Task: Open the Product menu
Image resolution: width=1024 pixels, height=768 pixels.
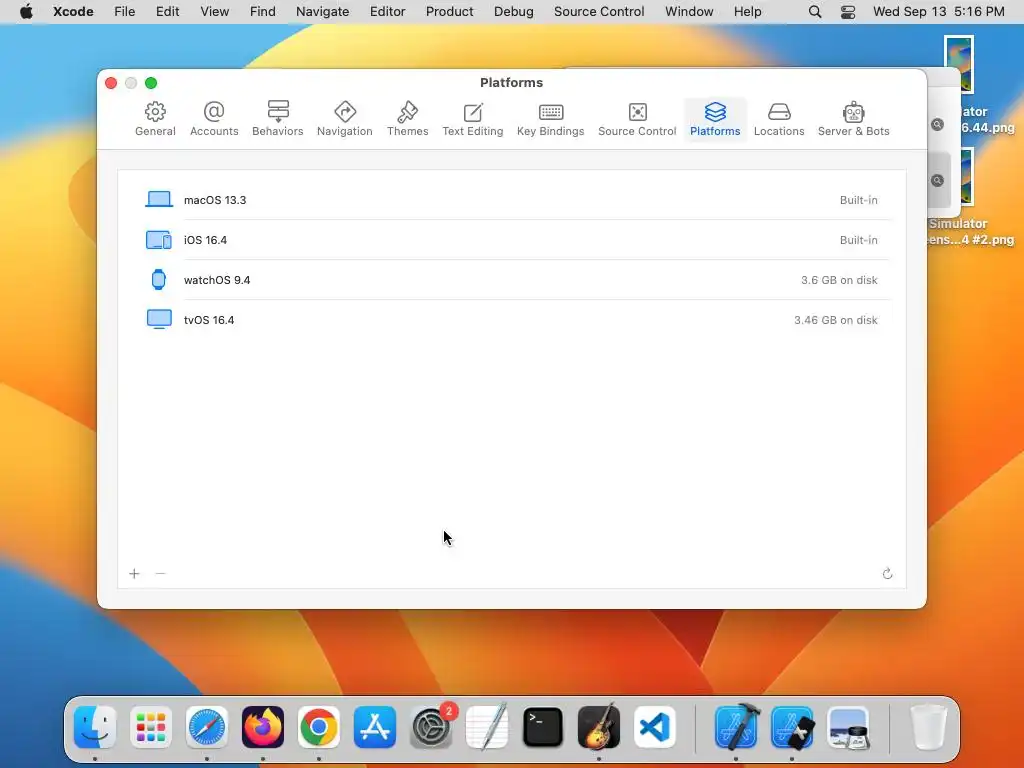Action: [x=449, y=12]
